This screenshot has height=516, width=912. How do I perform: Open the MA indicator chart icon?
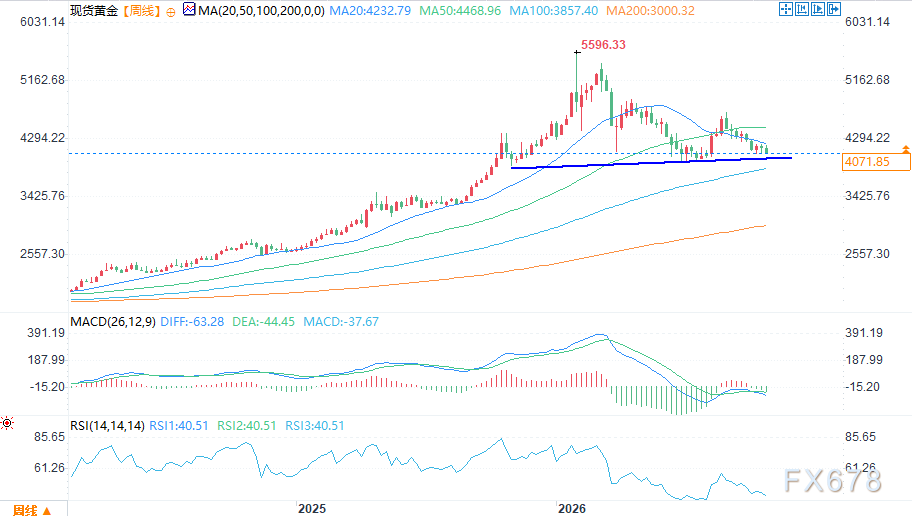pyautogui.click(x=189, y=9)
